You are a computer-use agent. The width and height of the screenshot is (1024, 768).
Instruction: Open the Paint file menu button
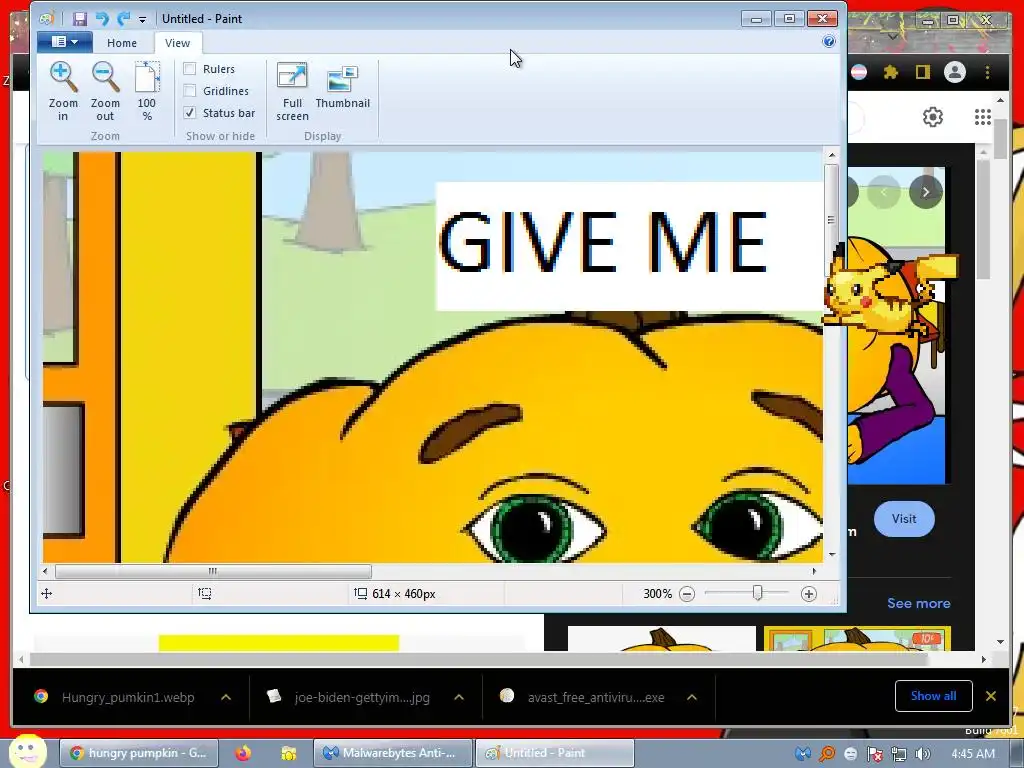point(63,42)
